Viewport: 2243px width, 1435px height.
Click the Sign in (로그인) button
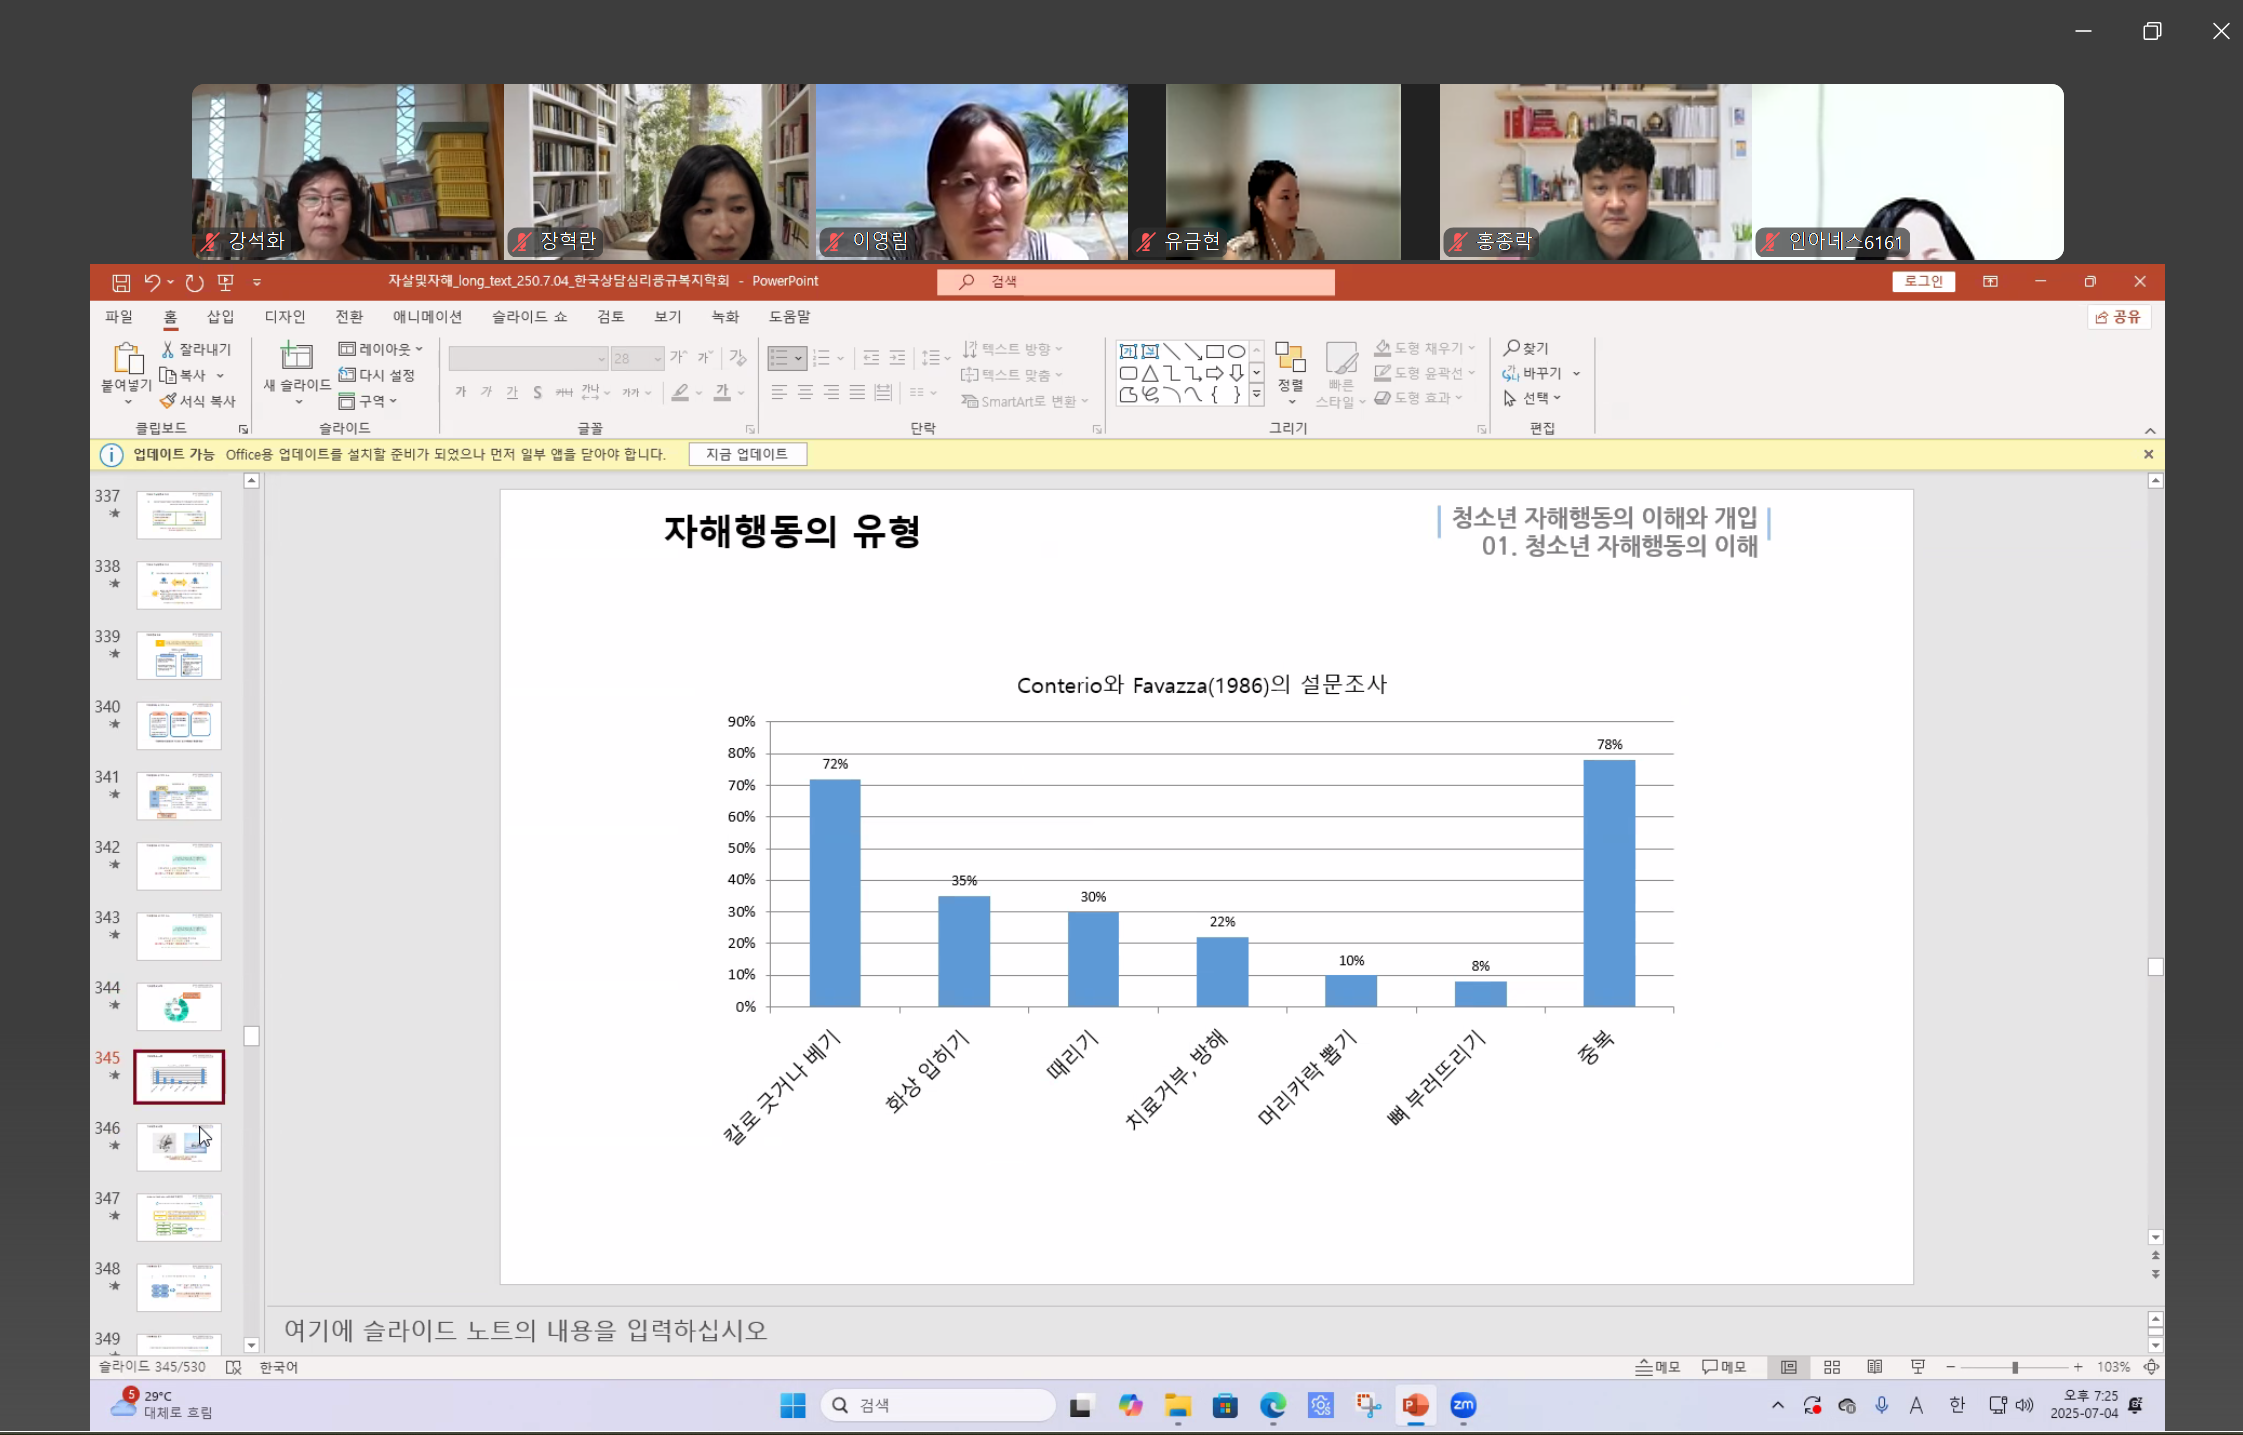pos(1923,282)
